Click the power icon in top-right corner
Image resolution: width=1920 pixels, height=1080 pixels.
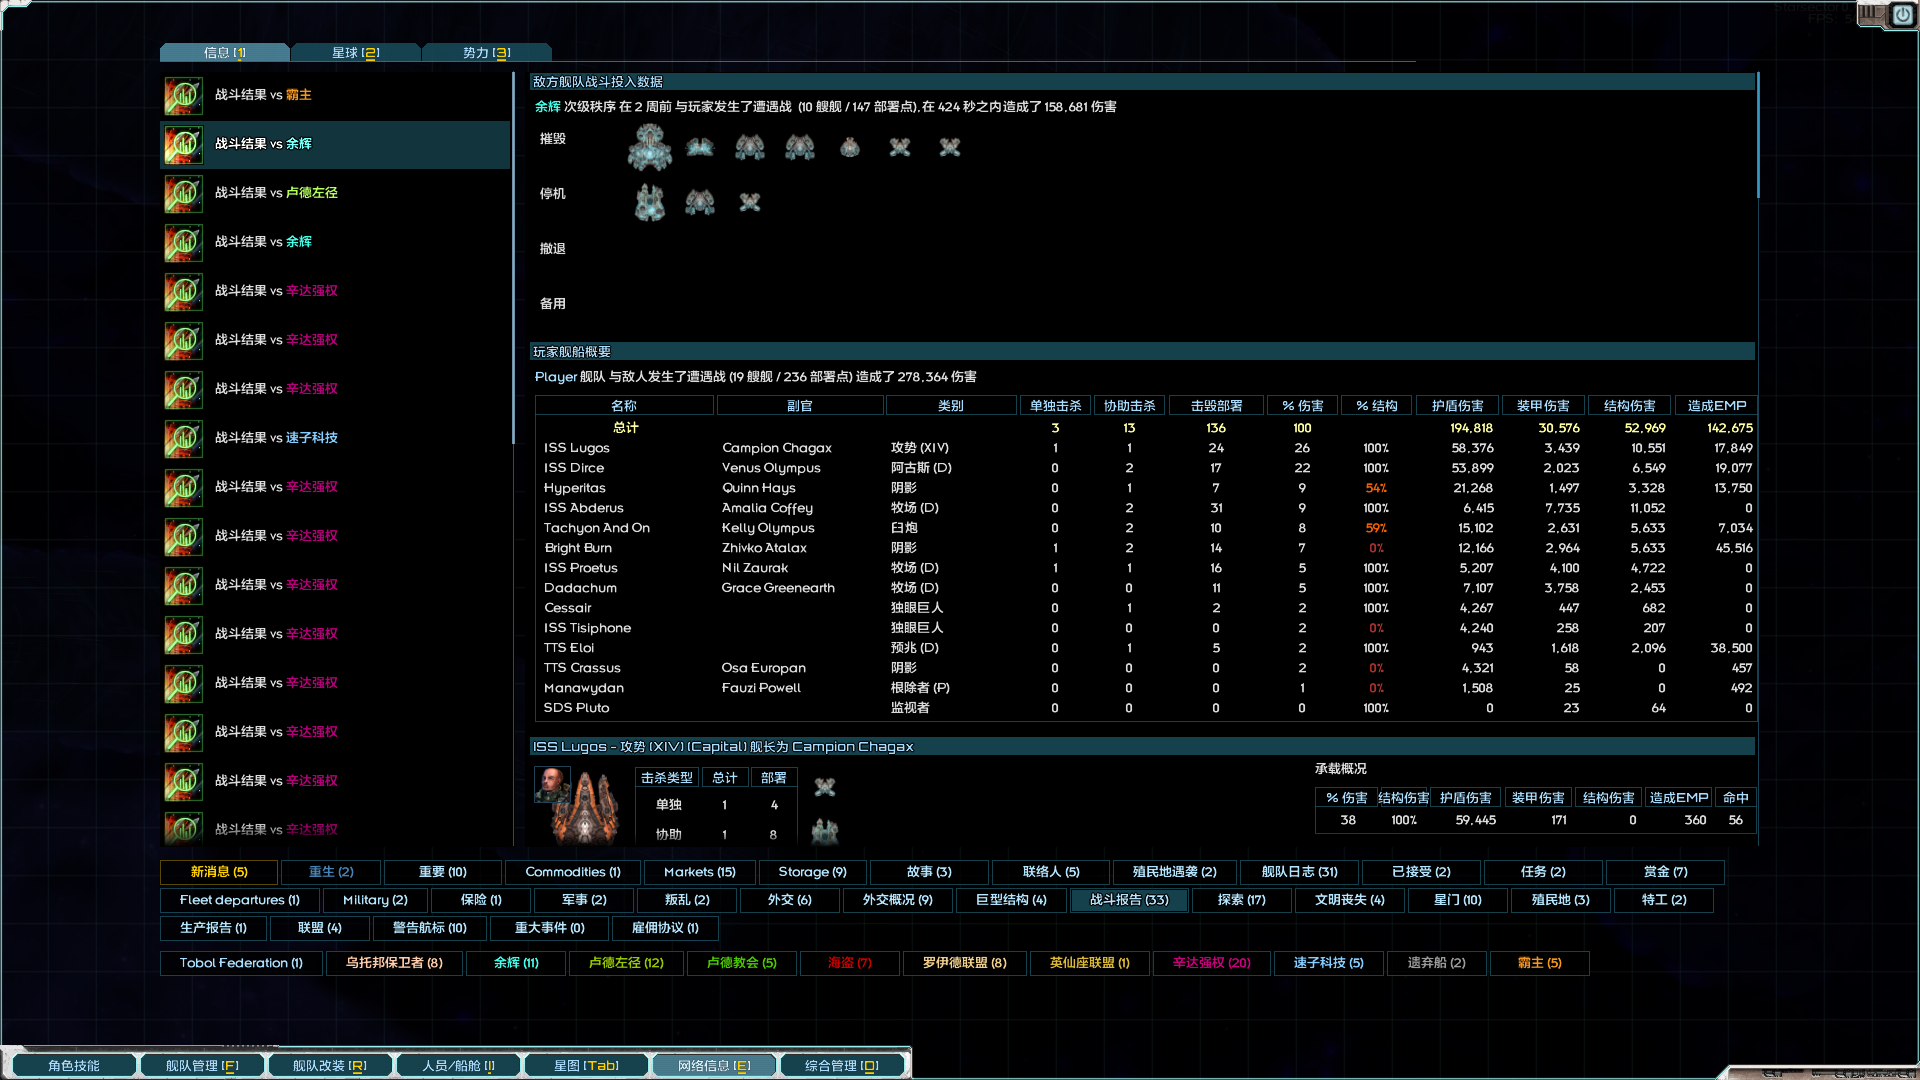(x=1902, y=15)
